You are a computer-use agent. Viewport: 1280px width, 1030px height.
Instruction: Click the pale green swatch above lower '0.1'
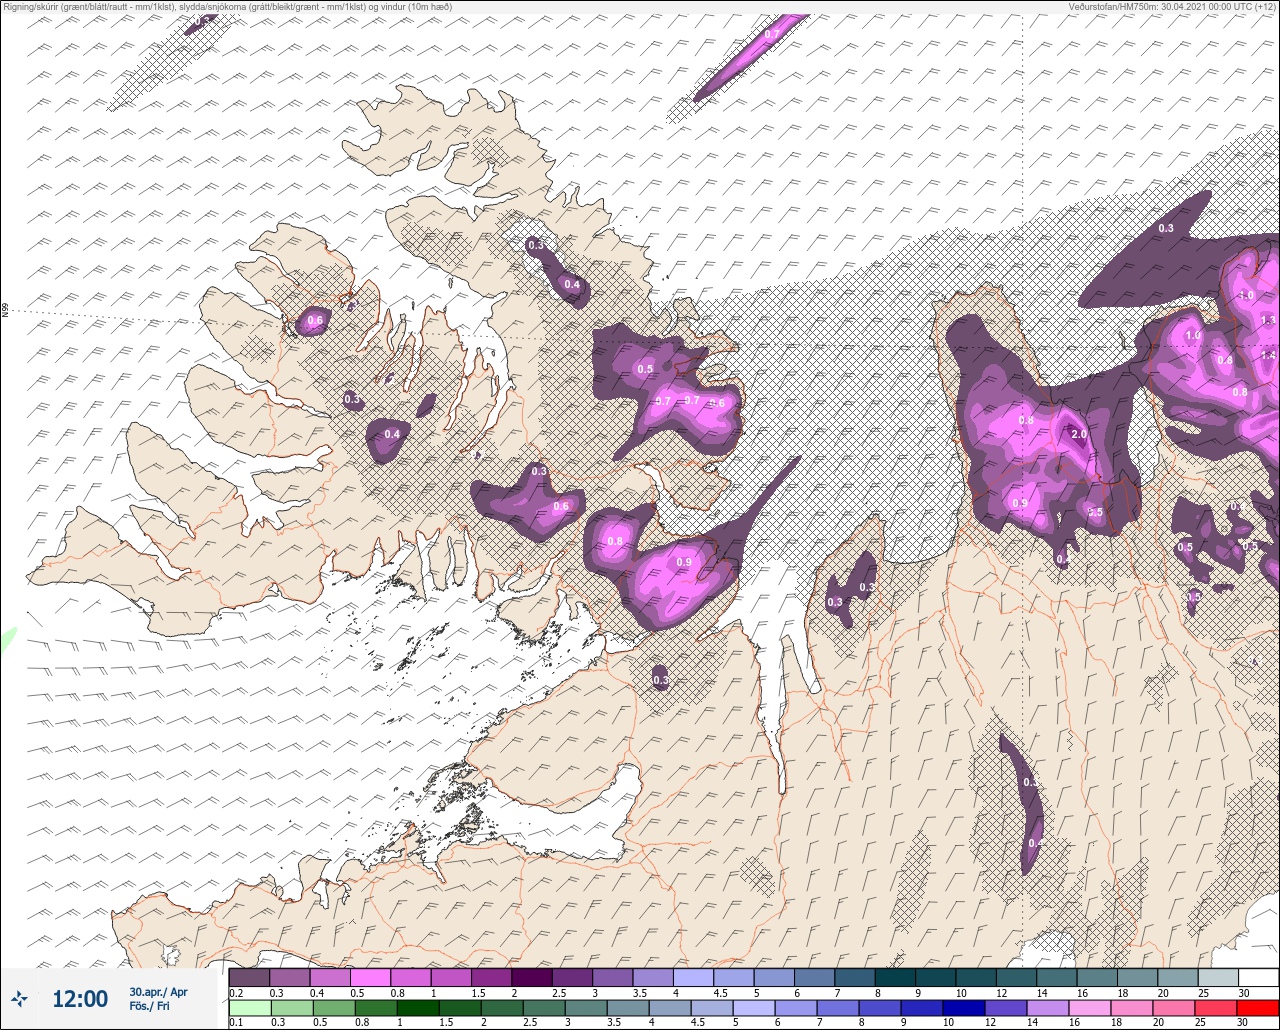249,1007
